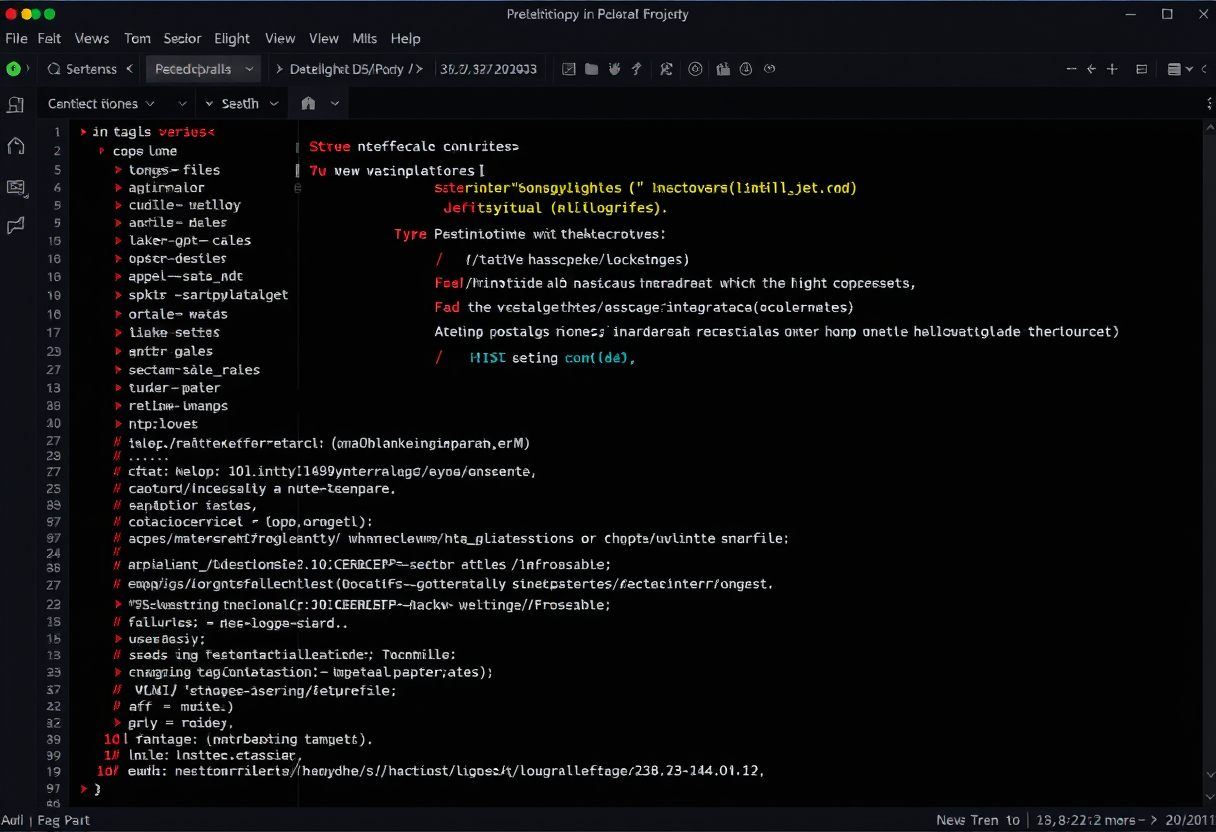The width and height of the screenshot is (1216, 832).
Task: Open the Elight menu
Action: [x=232, y=38]
